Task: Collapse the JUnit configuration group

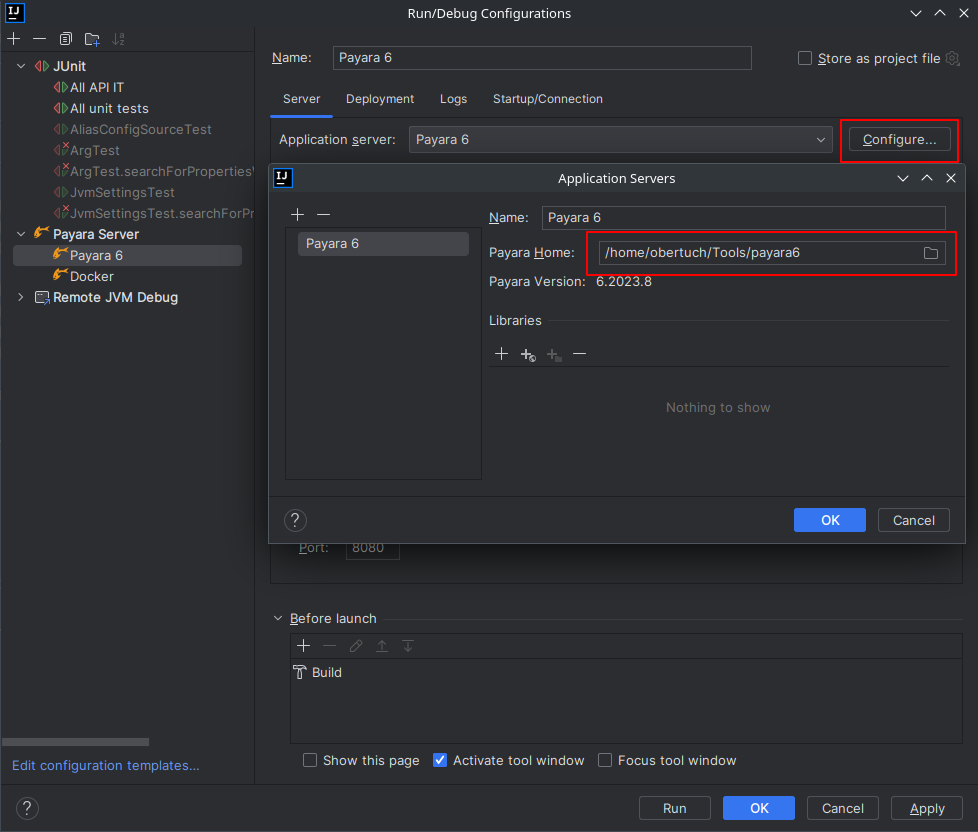Action: click(21, 65)
